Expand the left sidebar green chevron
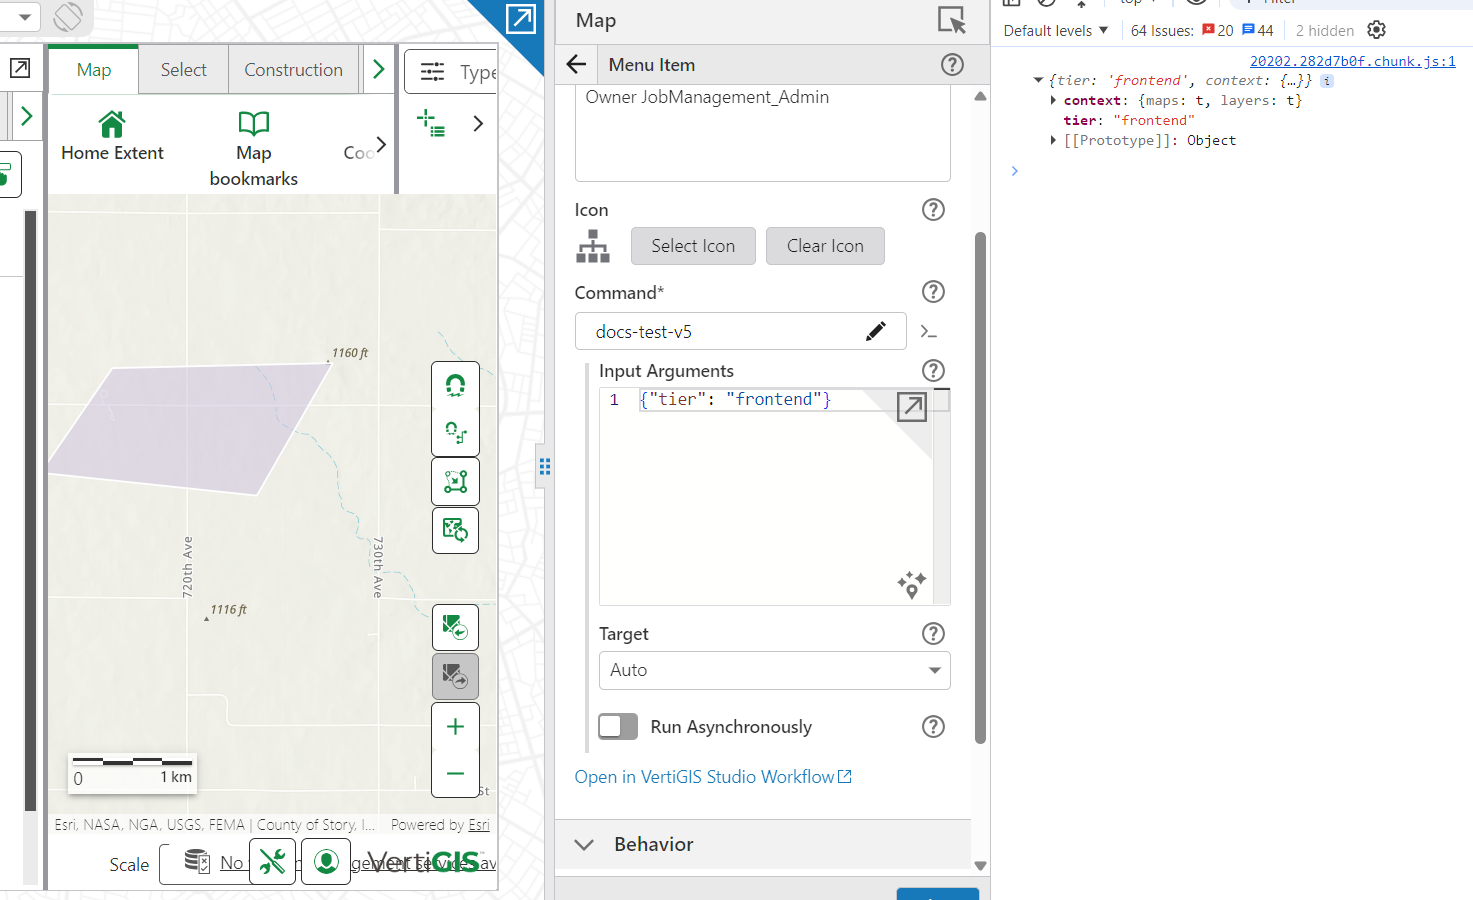Screen dimensions: 1473x900 pos(27,116)
